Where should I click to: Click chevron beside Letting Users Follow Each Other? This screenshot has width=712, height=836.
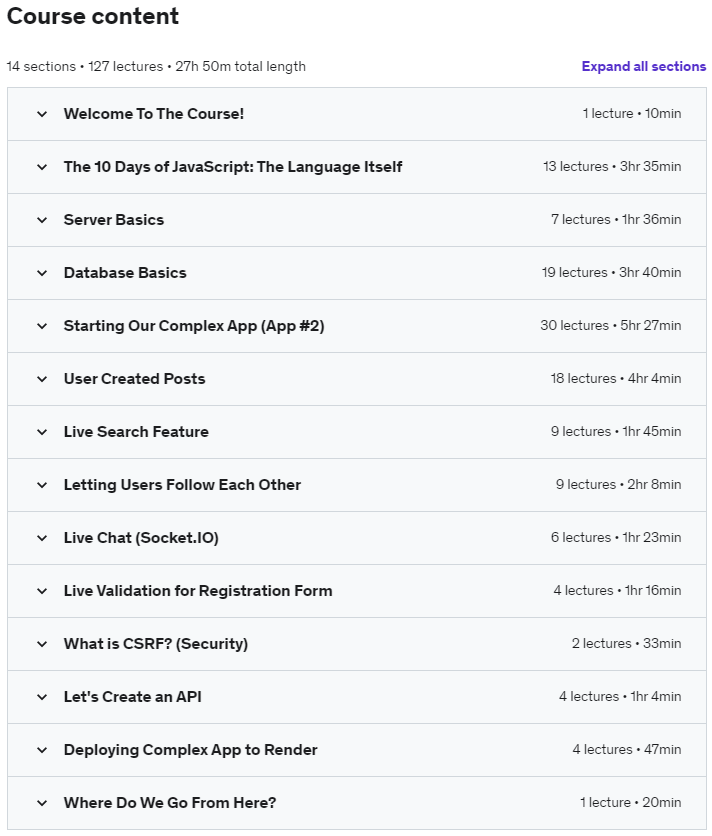[x=42, y=485]
